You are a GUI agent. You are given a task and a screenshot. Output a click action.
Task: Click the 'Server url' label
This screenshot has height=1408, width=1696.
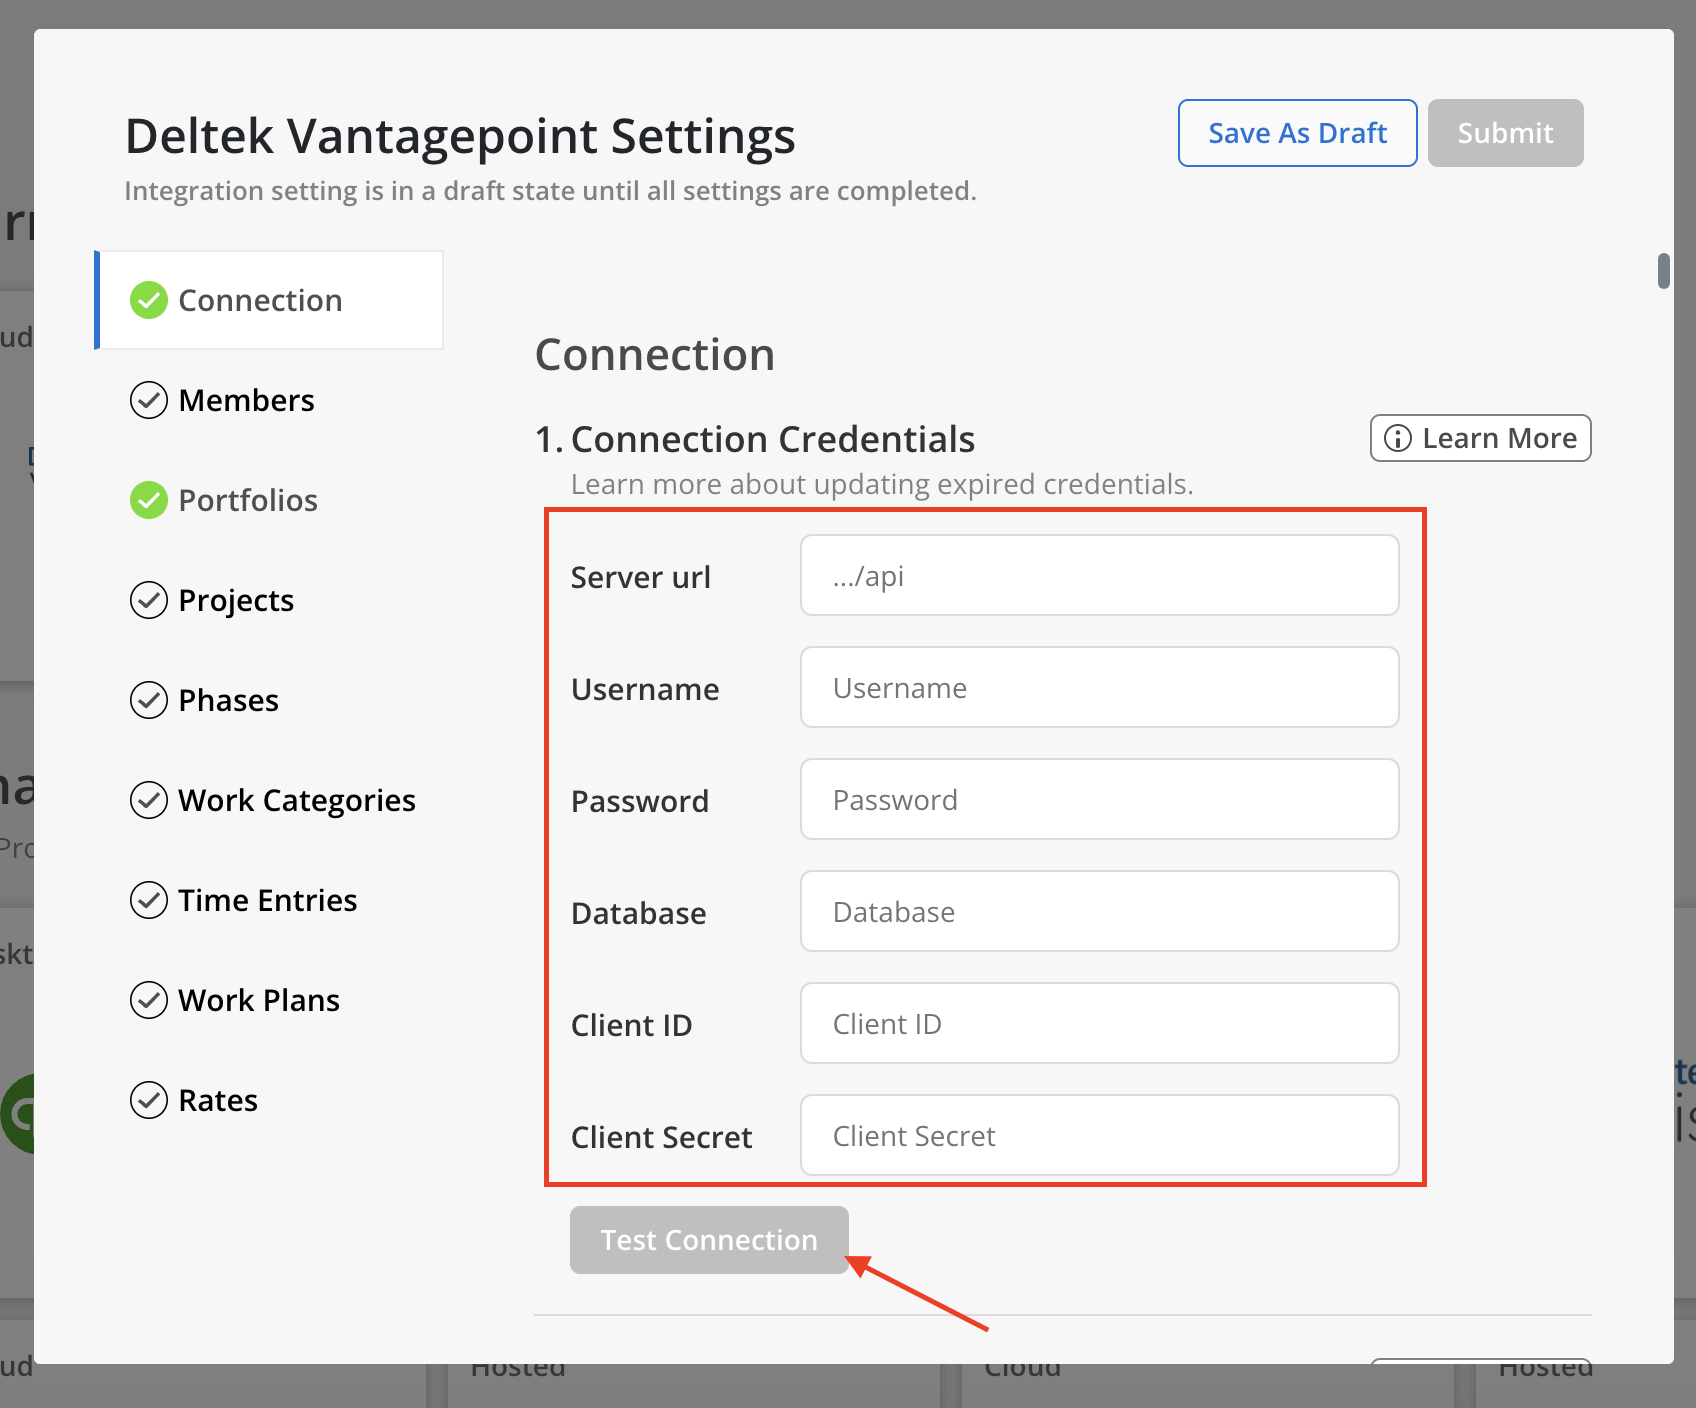(641, 577)
